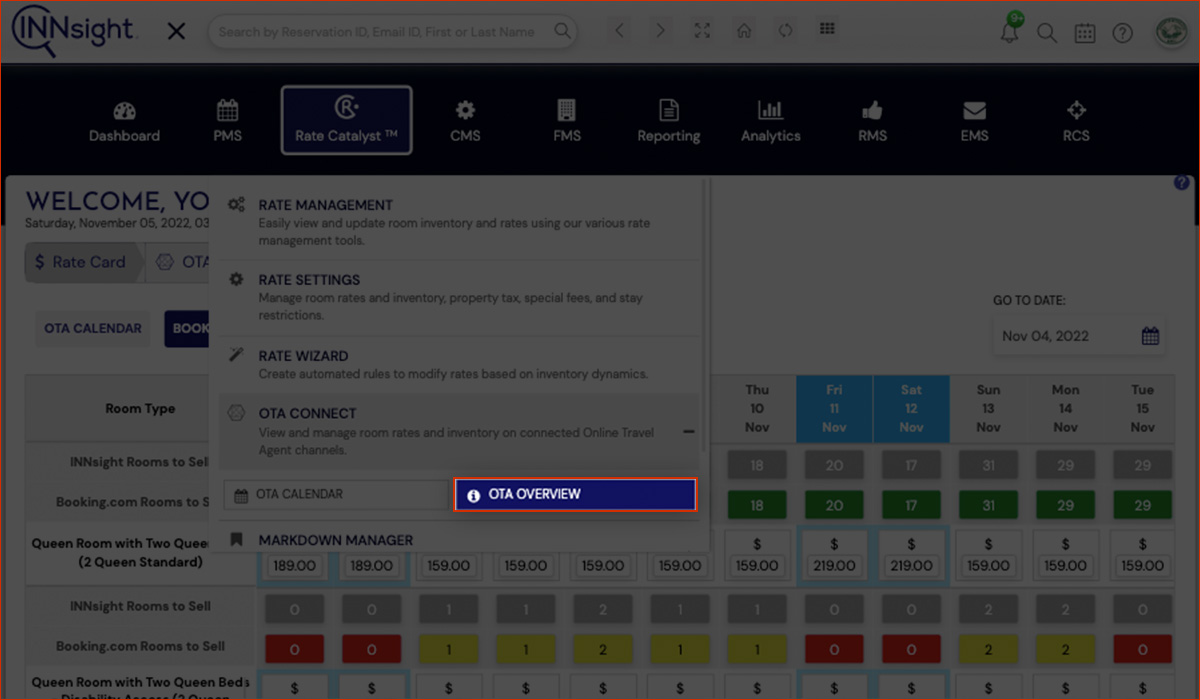Viewport: 1200px width, 700px height.
Task: Open the RMS thumbs-up module
Action: (x=872, y=122)
